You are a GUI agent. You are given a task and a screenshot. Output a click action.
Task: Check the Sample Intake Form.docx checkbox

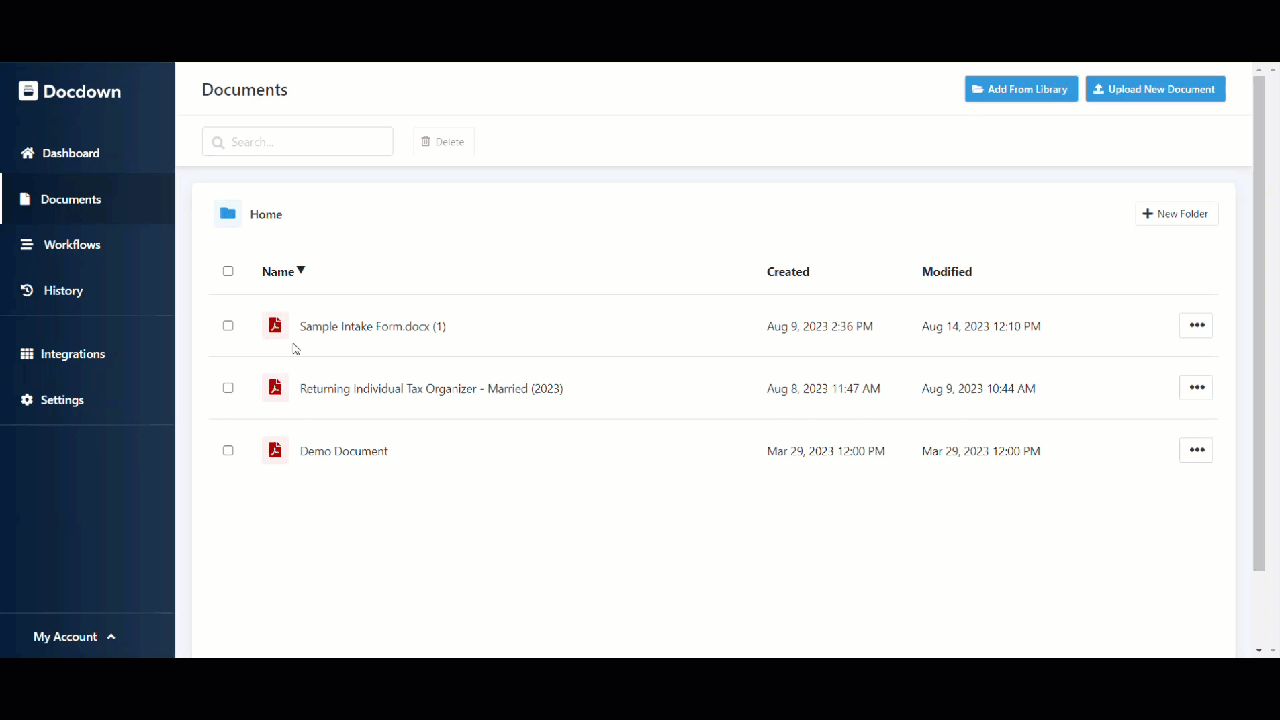(228, 326)
